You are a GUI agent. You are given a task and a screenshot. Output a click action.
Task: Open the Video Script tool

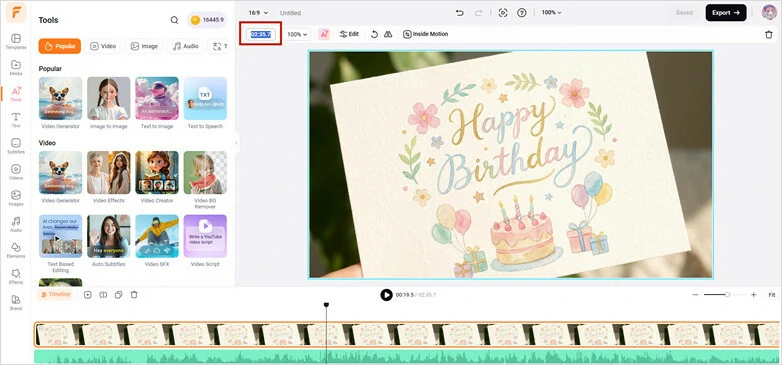tap(205, 241)
